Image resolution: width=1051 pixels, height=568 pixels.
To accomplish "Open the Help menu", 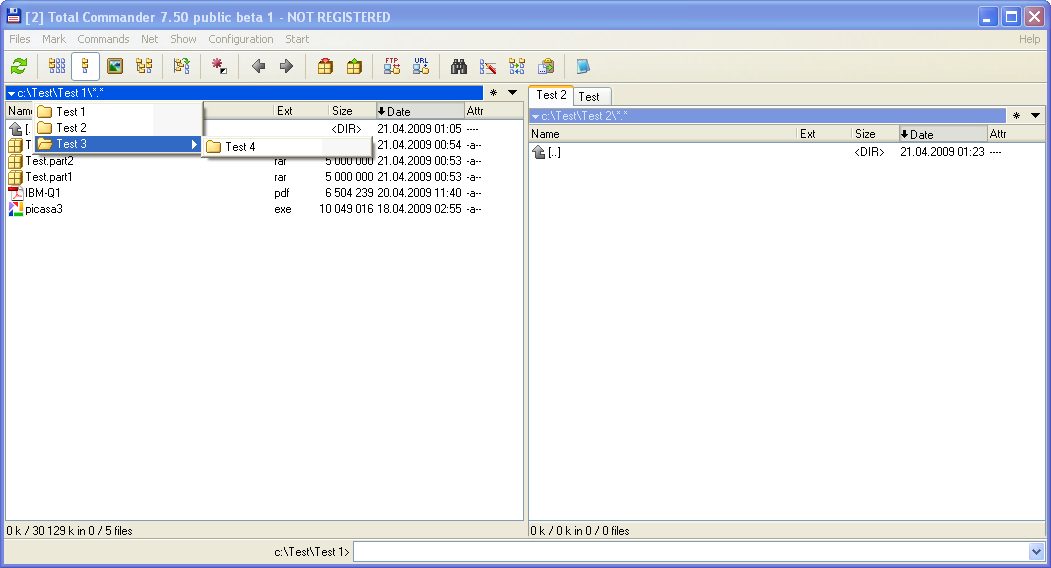I will click(1030, 39).
